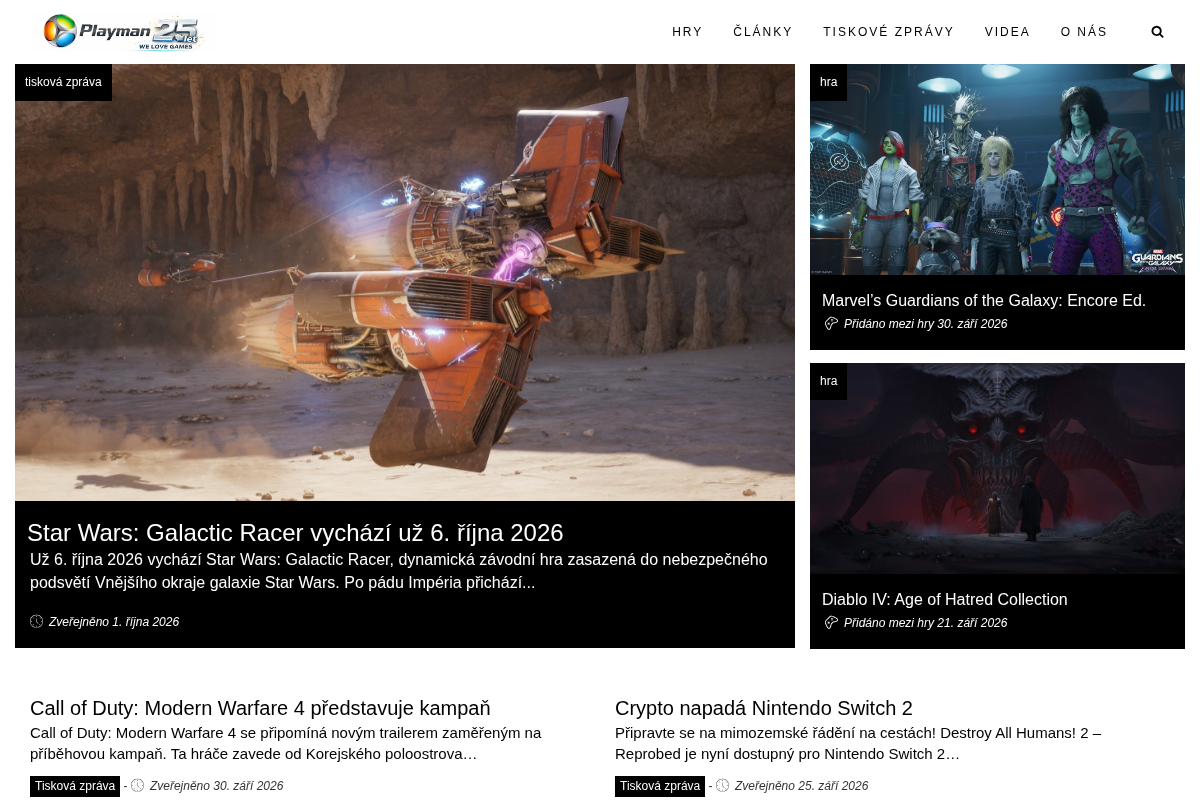Click the 'hra' badge on Guardians image
Viewport: 1200px width, 800px height.
828,82
